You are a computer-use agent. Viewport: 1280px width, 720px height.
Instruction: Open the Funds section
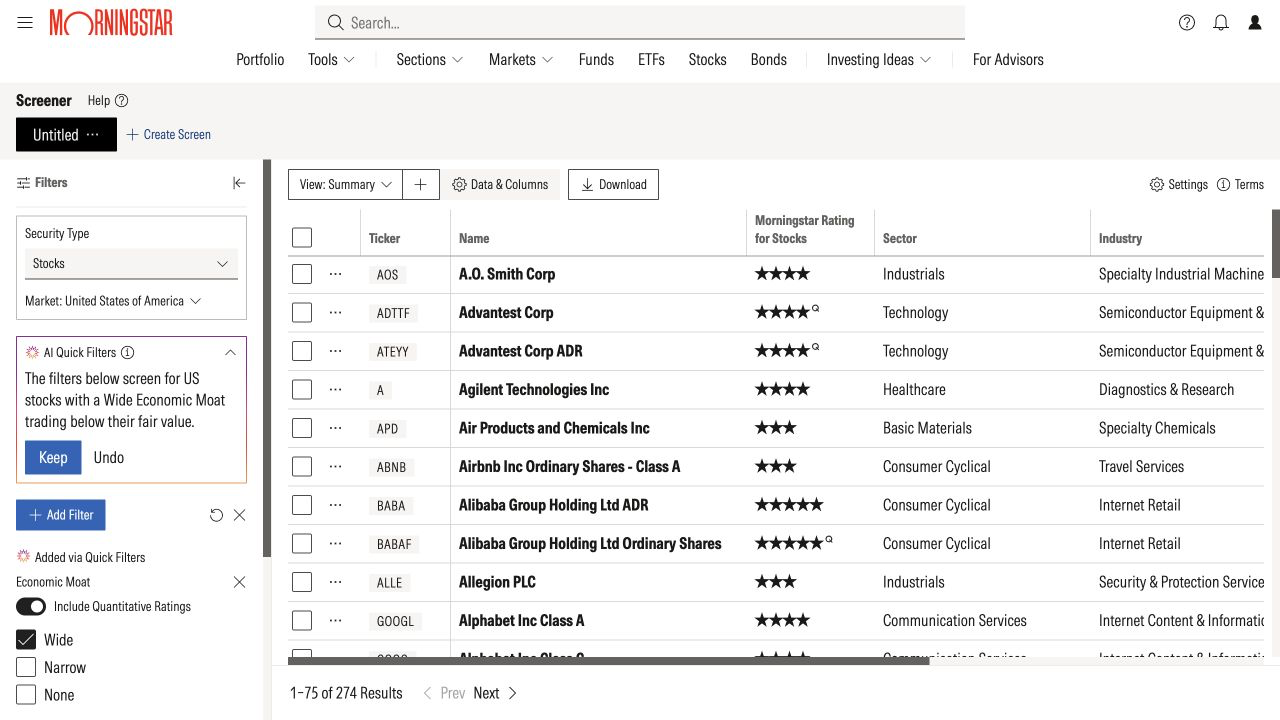point(596,60)
